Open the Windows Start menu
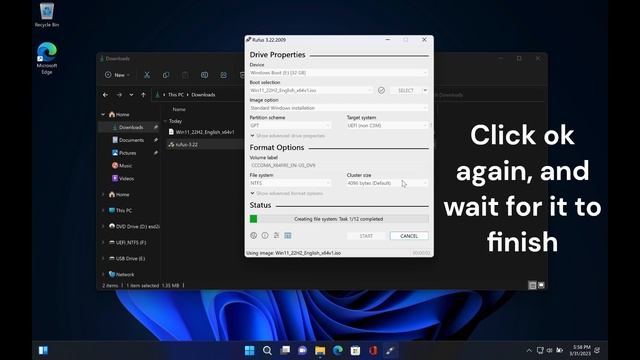 249,350
